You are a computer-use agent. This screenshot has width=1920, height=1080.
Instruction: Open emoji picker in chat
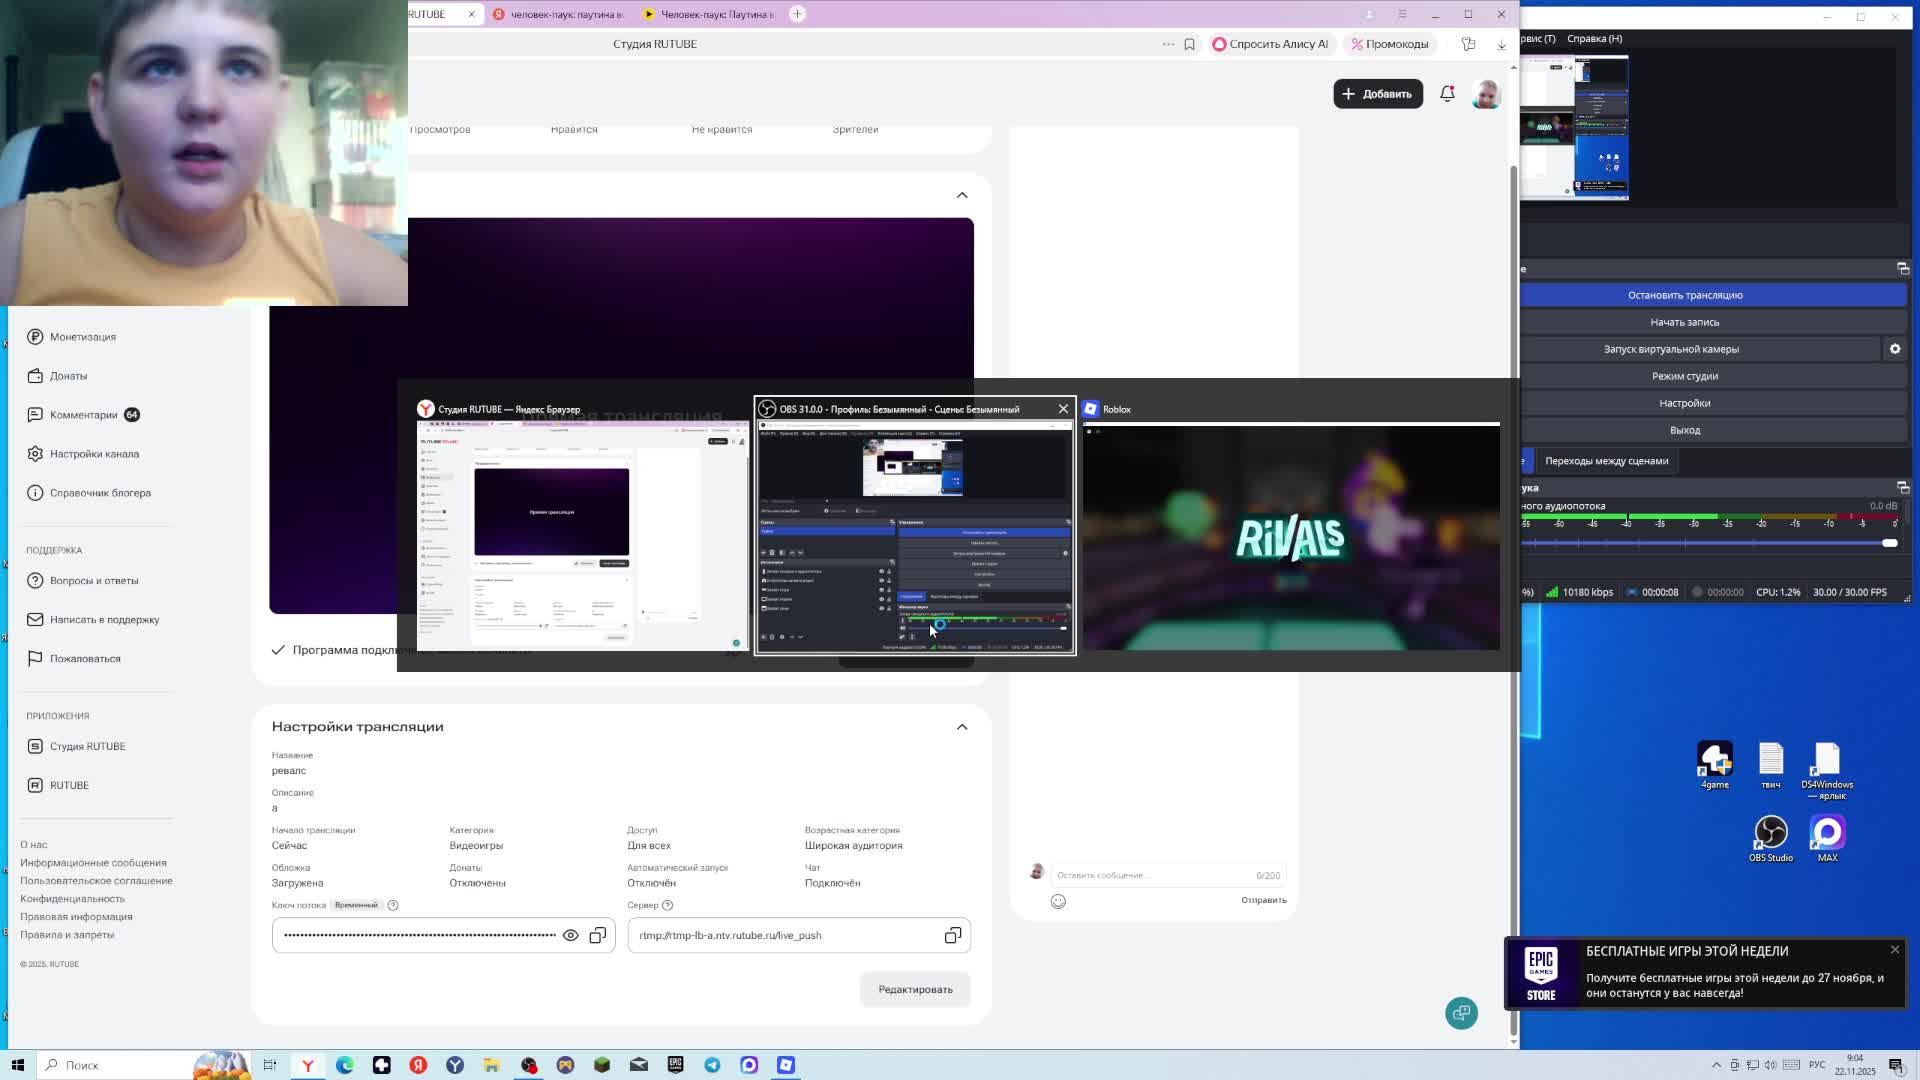[1058, 901]
